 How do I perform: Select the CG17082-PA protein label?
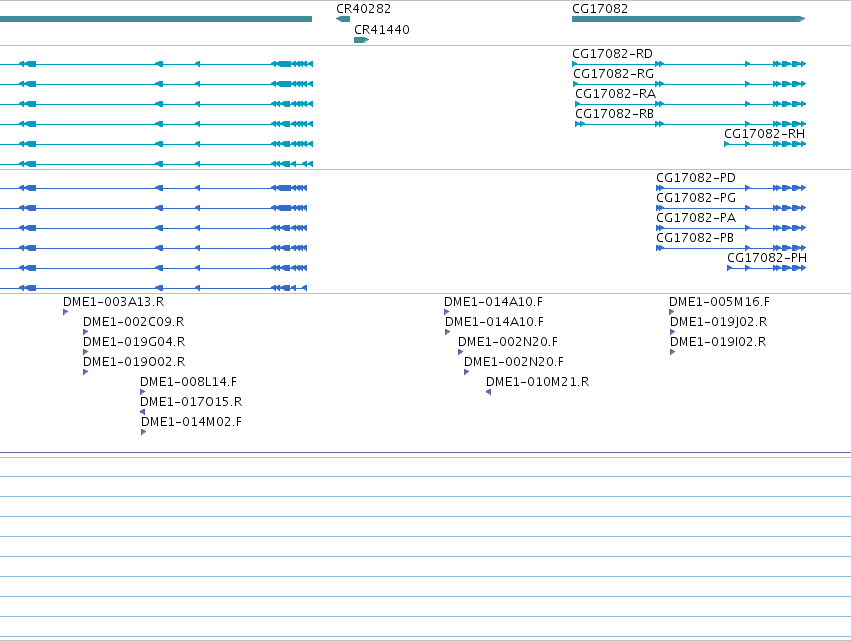[696, 218]
